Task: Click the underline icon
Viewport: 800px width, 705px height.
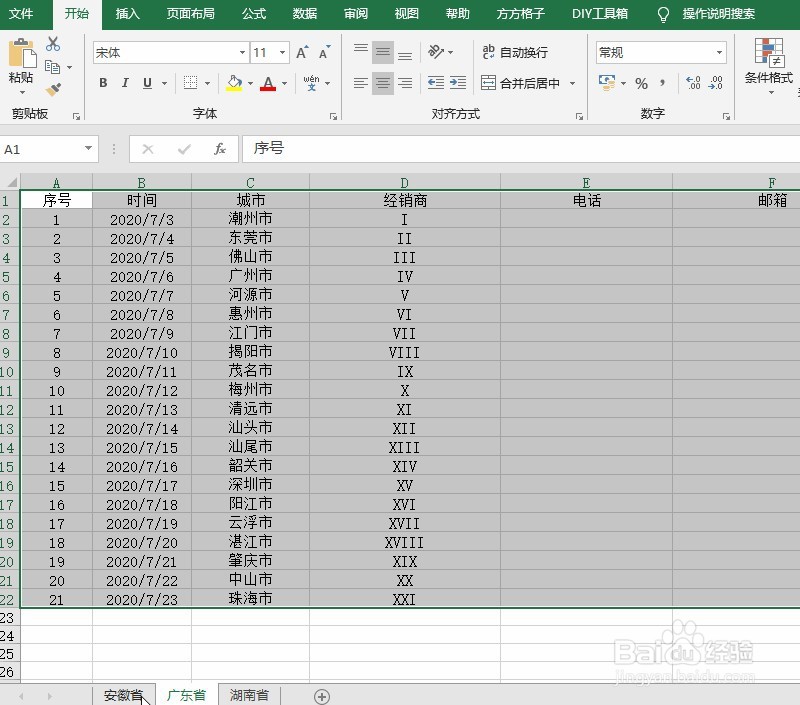Action: pos(145,83)
